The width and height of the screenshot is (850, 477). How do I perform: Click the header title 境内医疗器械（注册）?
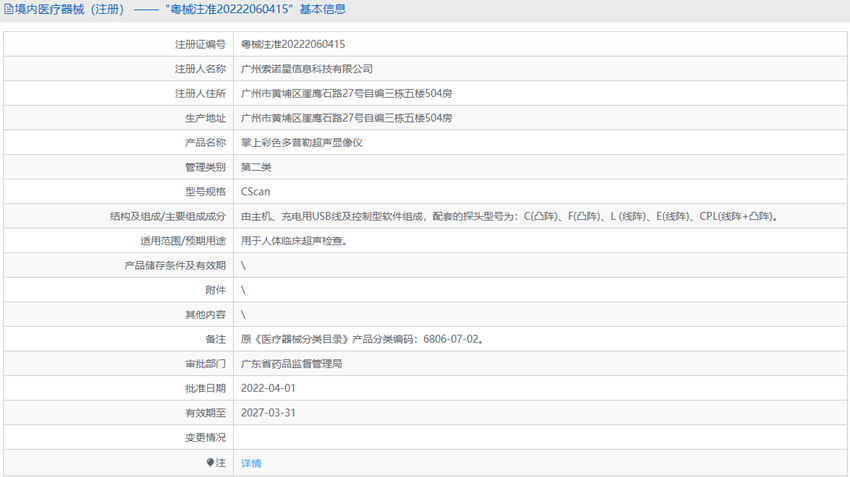click(72, 9)
